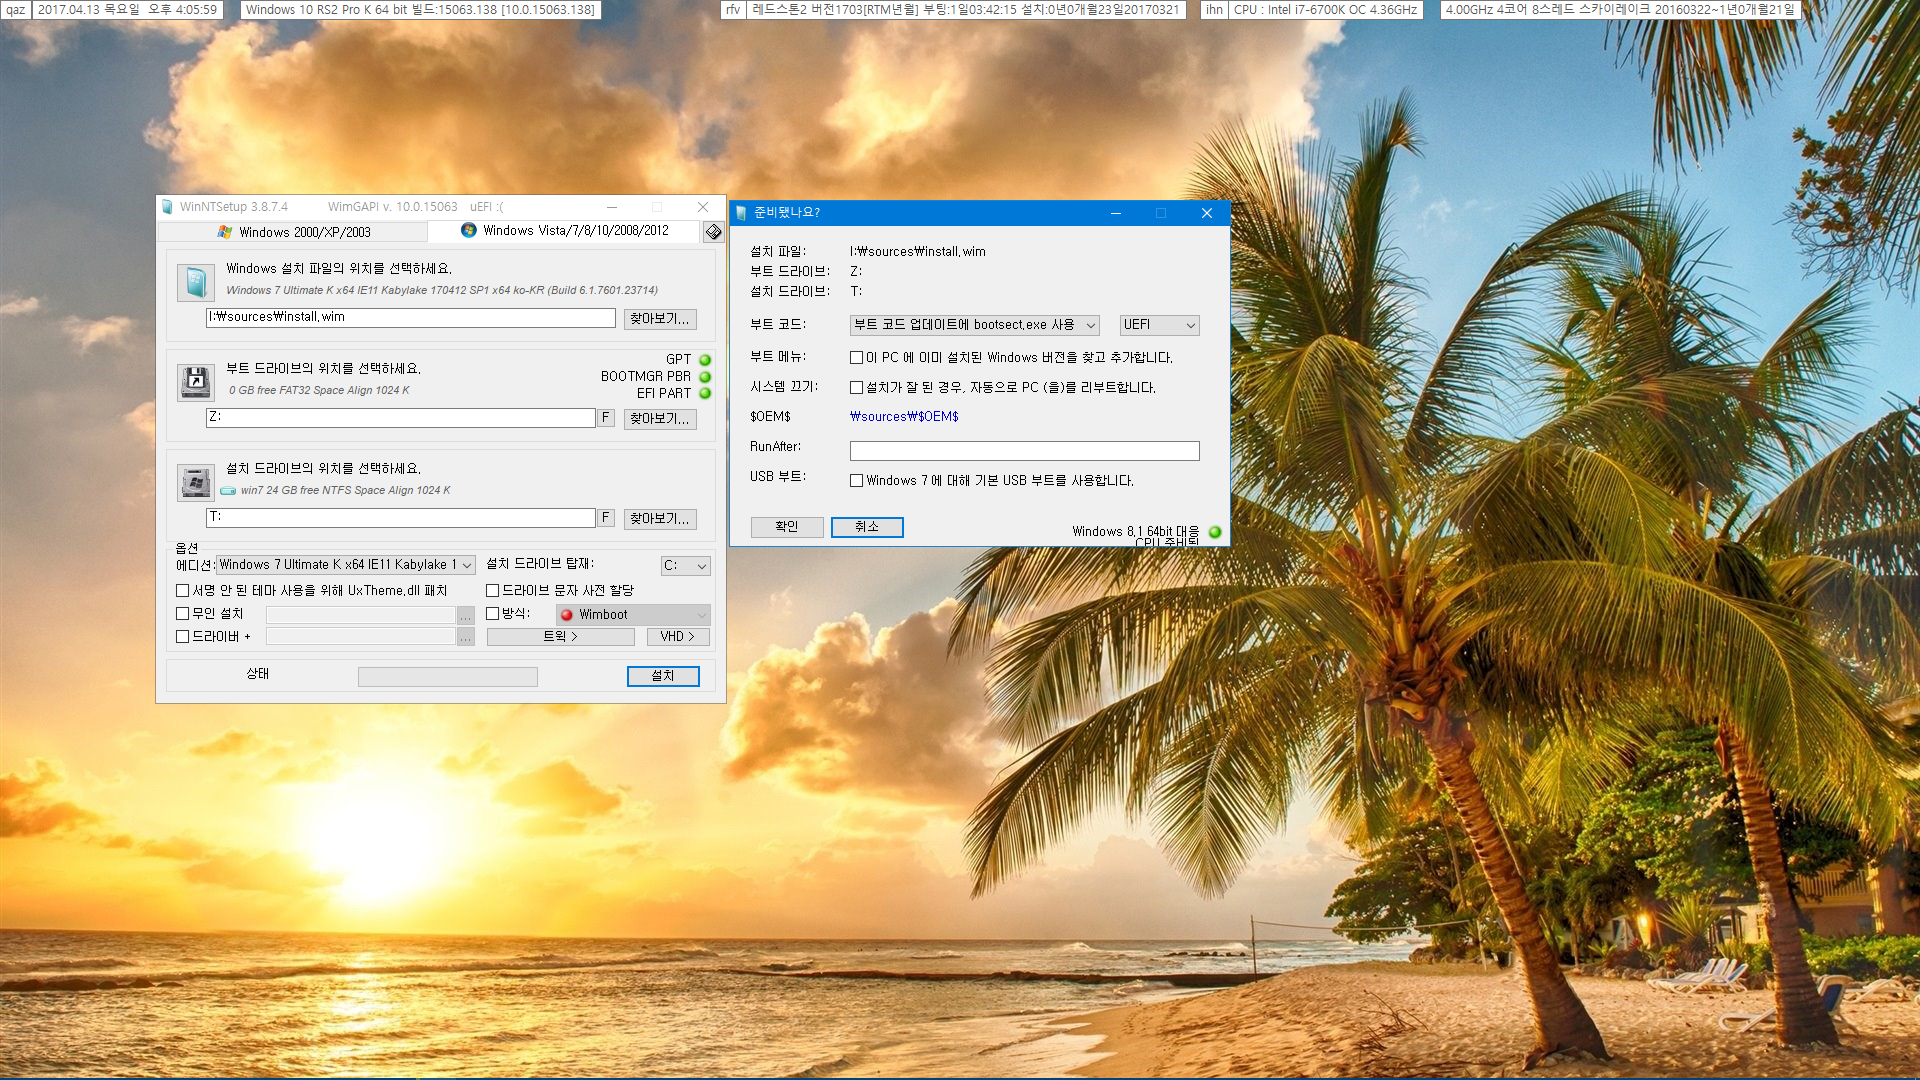Click the CPU ready green indicator in dialog
The image size is (1920, 1080).
1215,532
